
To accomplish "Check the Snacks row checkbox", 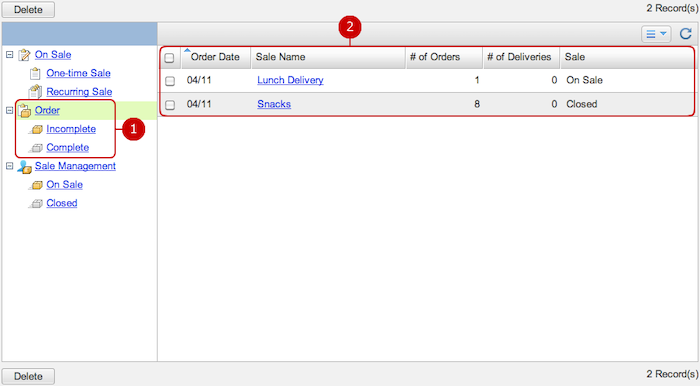I will [x=170, y=105].
